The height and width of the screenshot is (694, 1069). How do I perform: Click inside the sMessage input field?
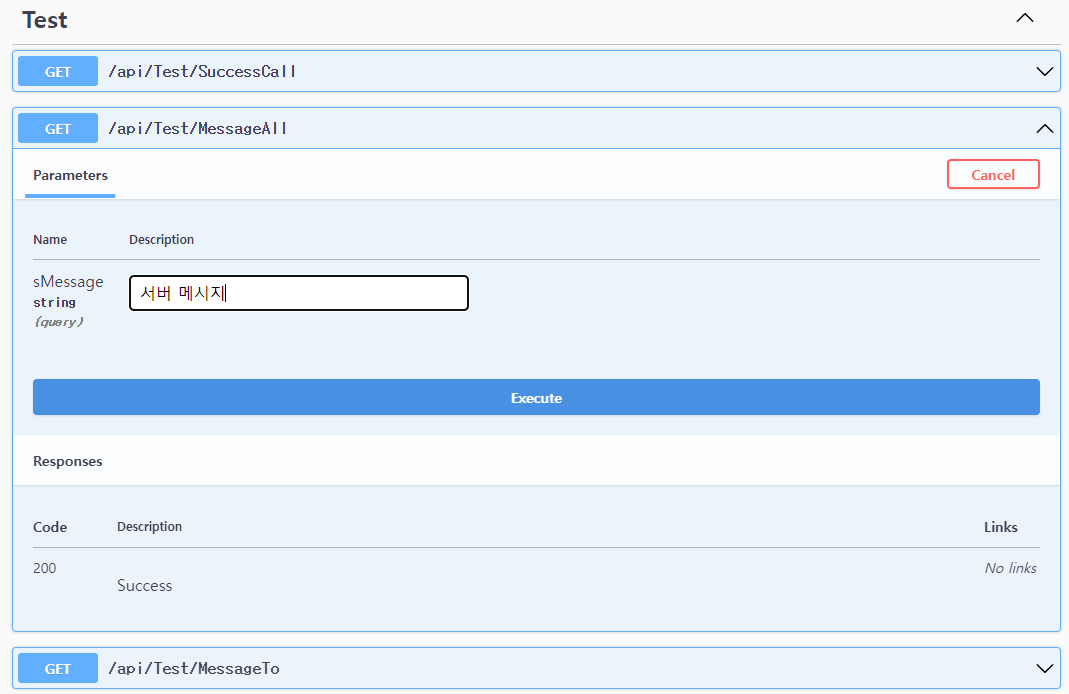pos(297,292)
